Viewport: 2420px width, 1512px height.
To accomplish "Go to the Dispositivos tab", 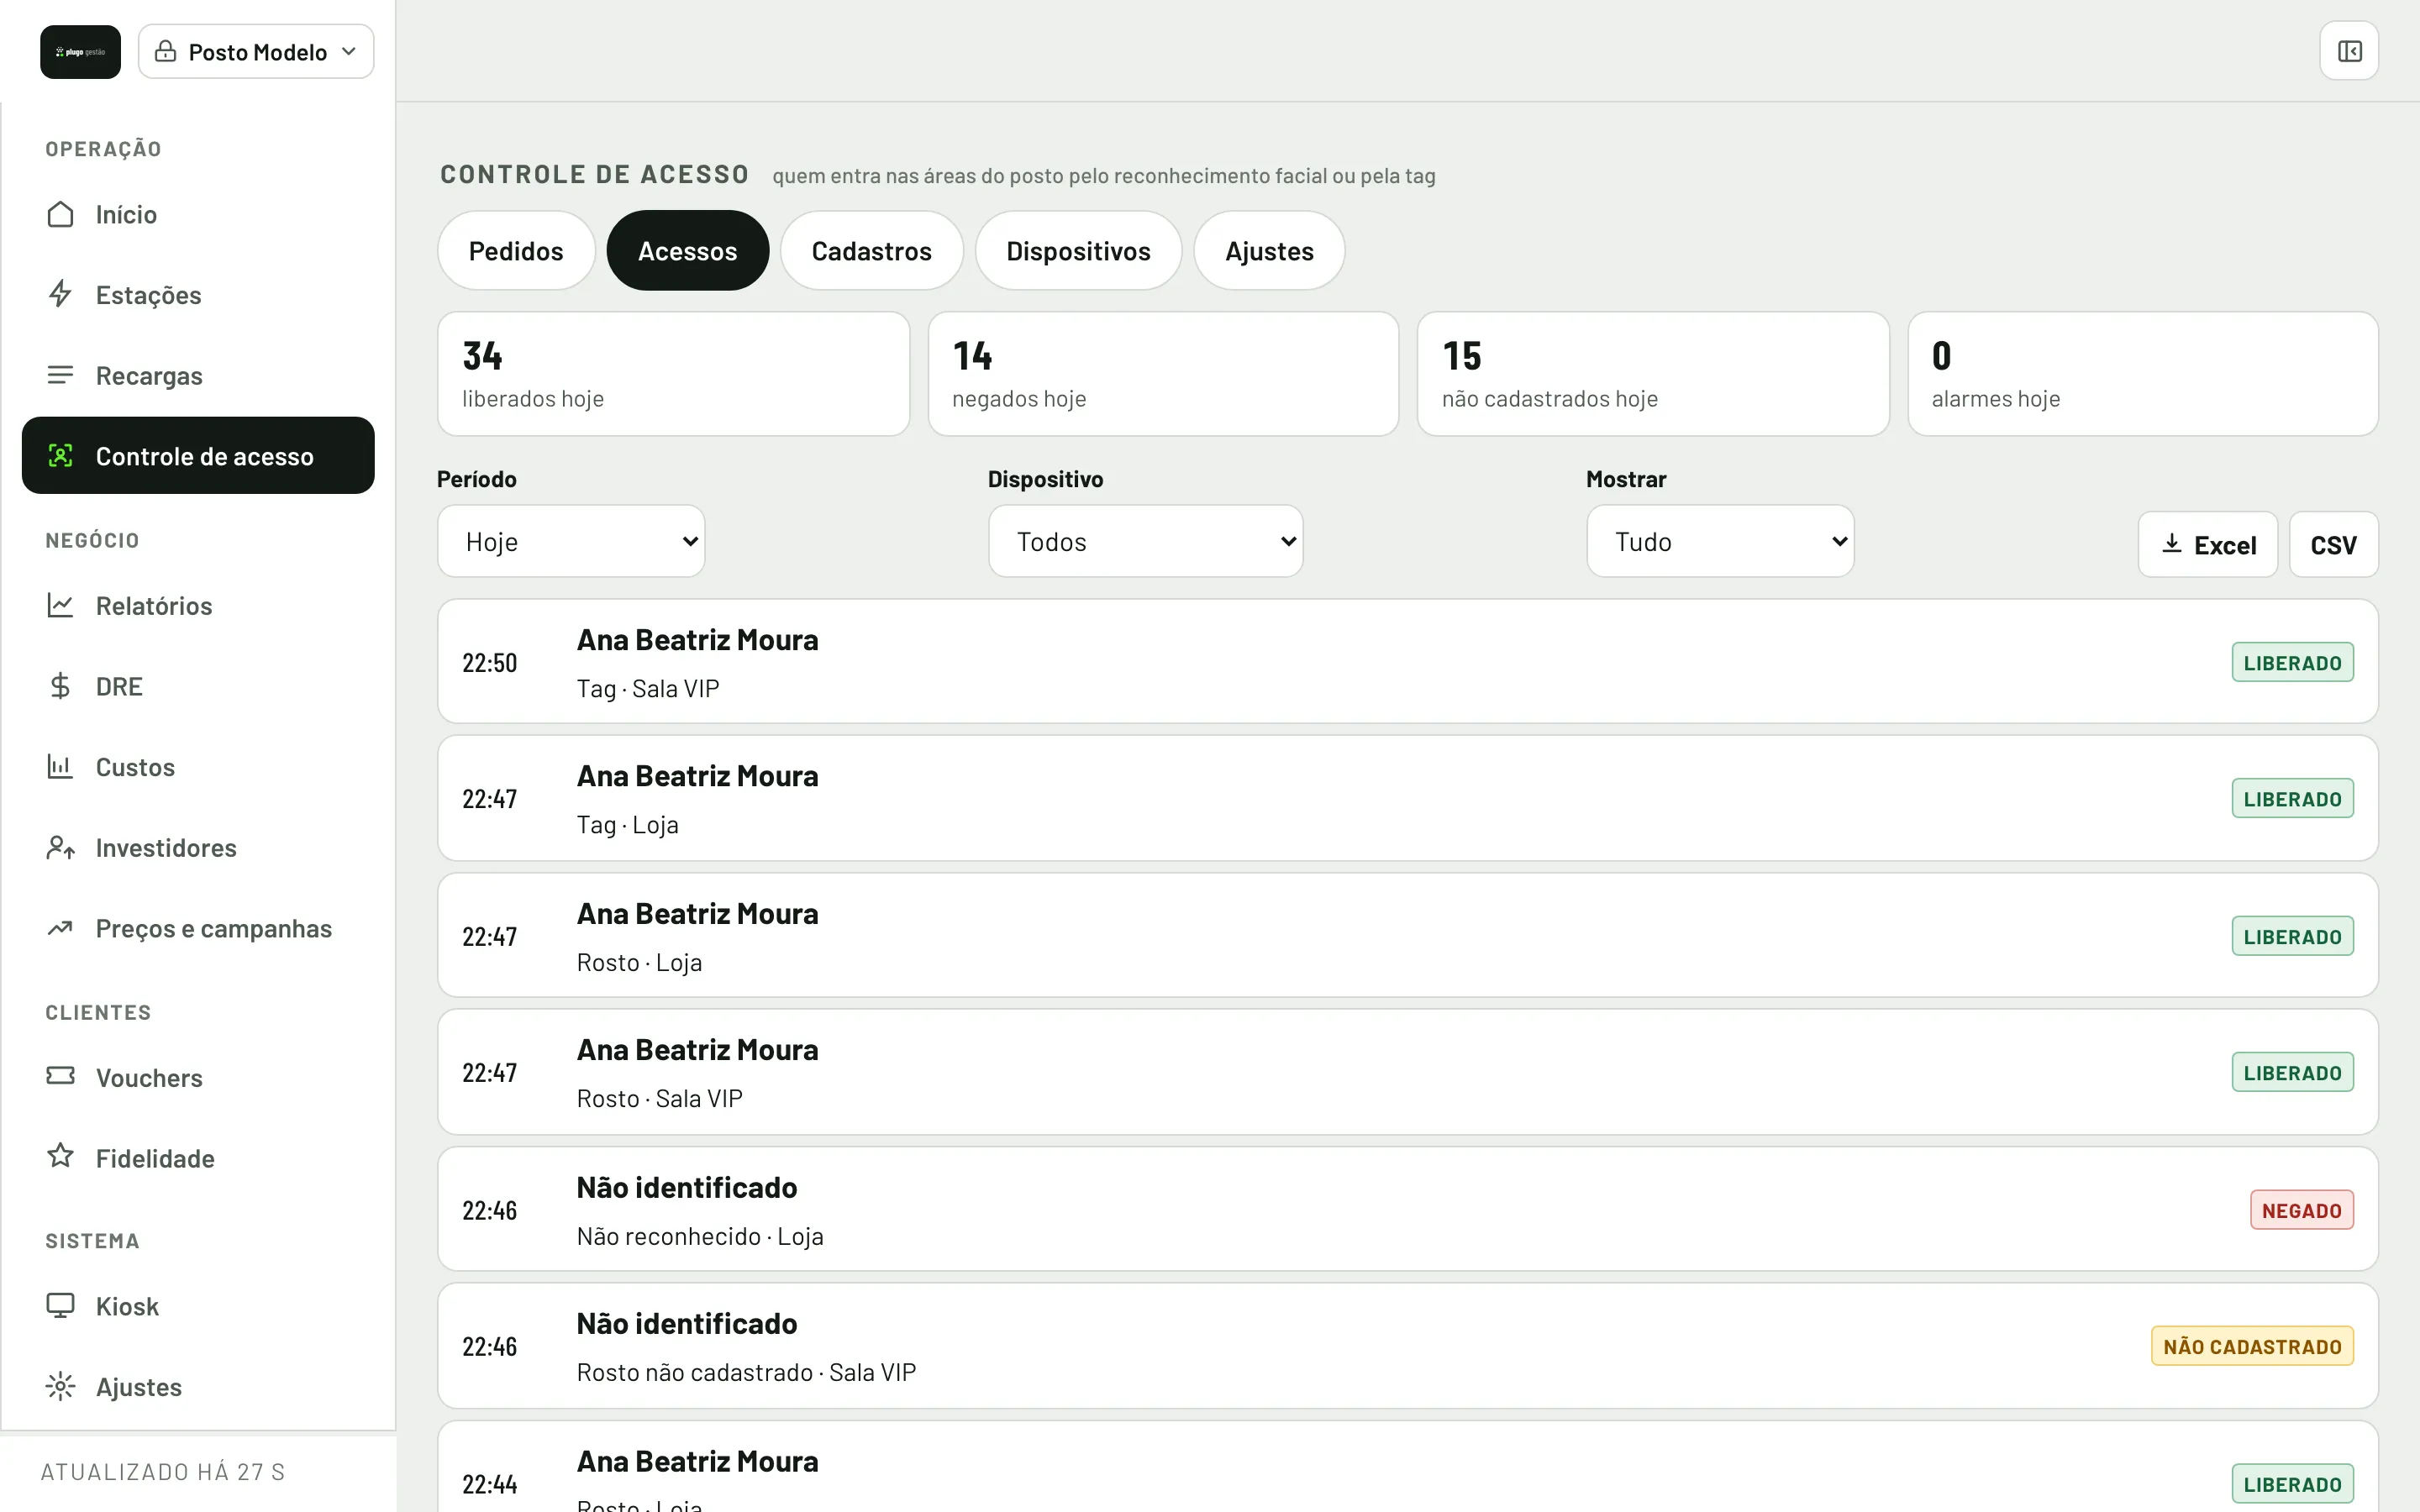I will [1078, 251].
